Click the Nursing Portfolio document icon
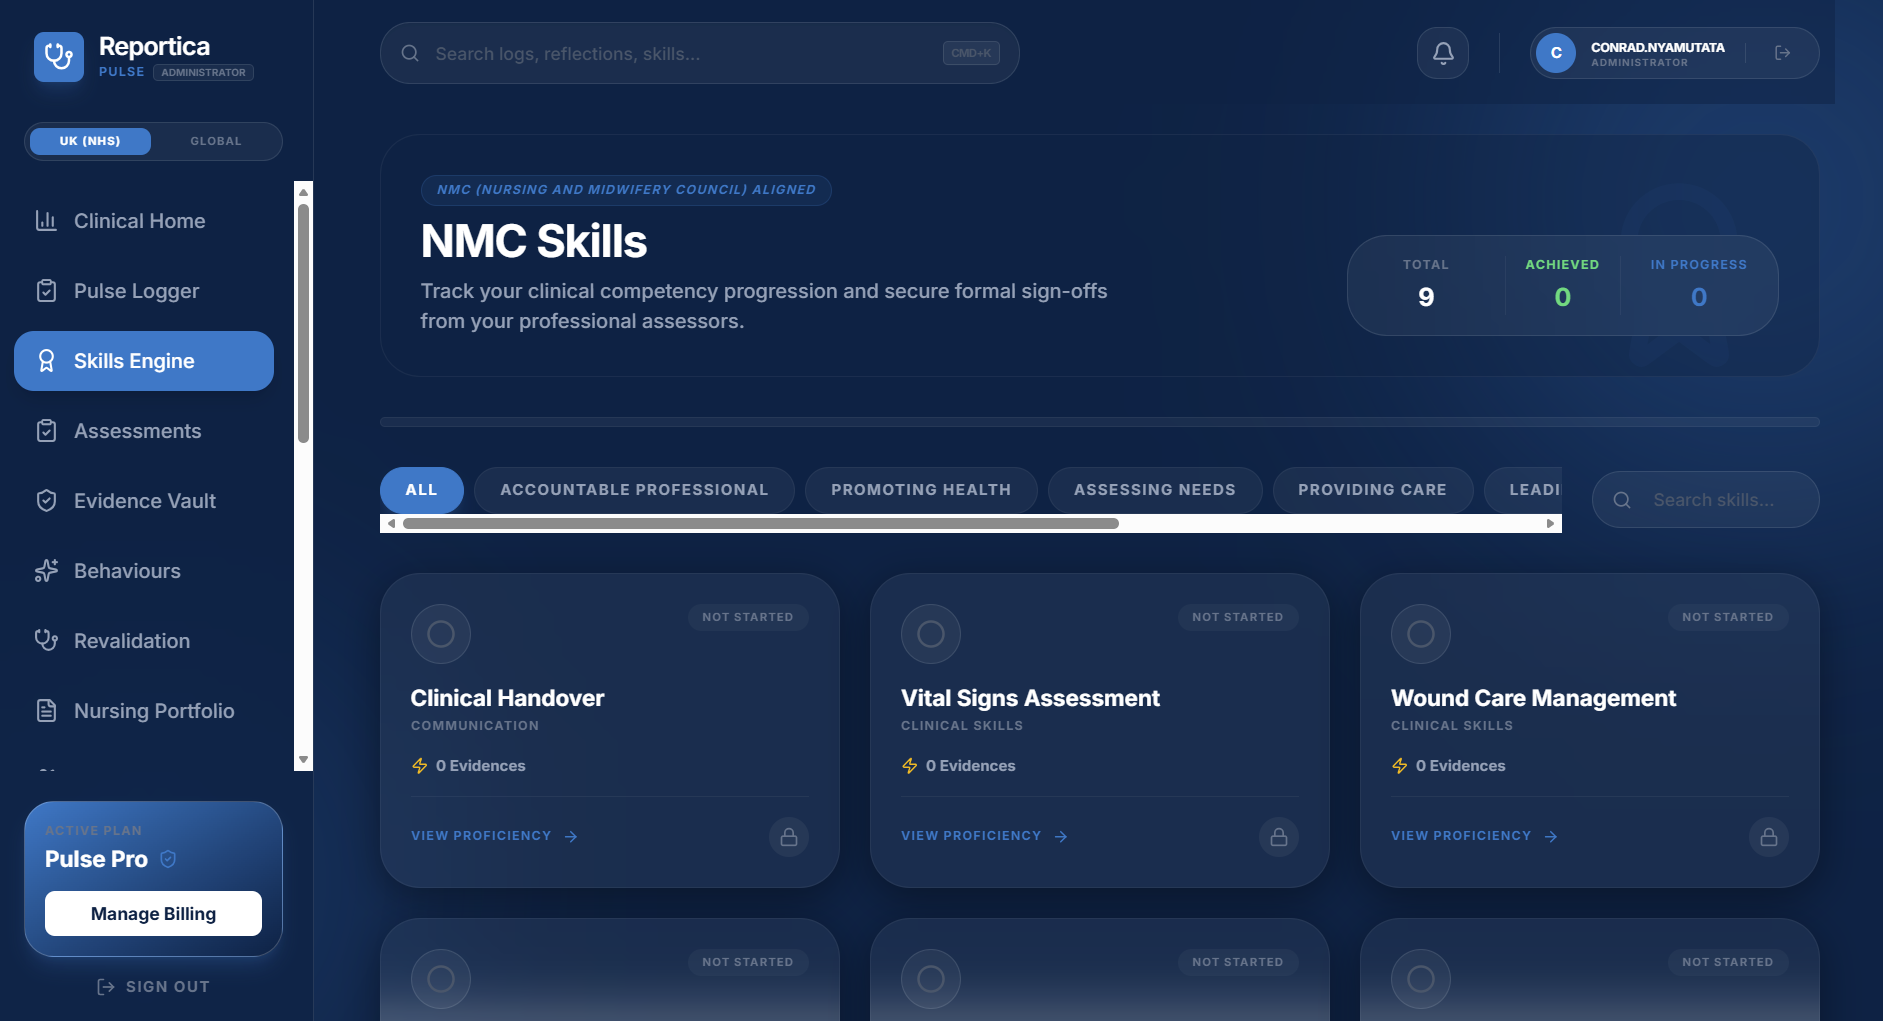The height and width of the screenshot is (1021, 1883). (x=46, y=711)
